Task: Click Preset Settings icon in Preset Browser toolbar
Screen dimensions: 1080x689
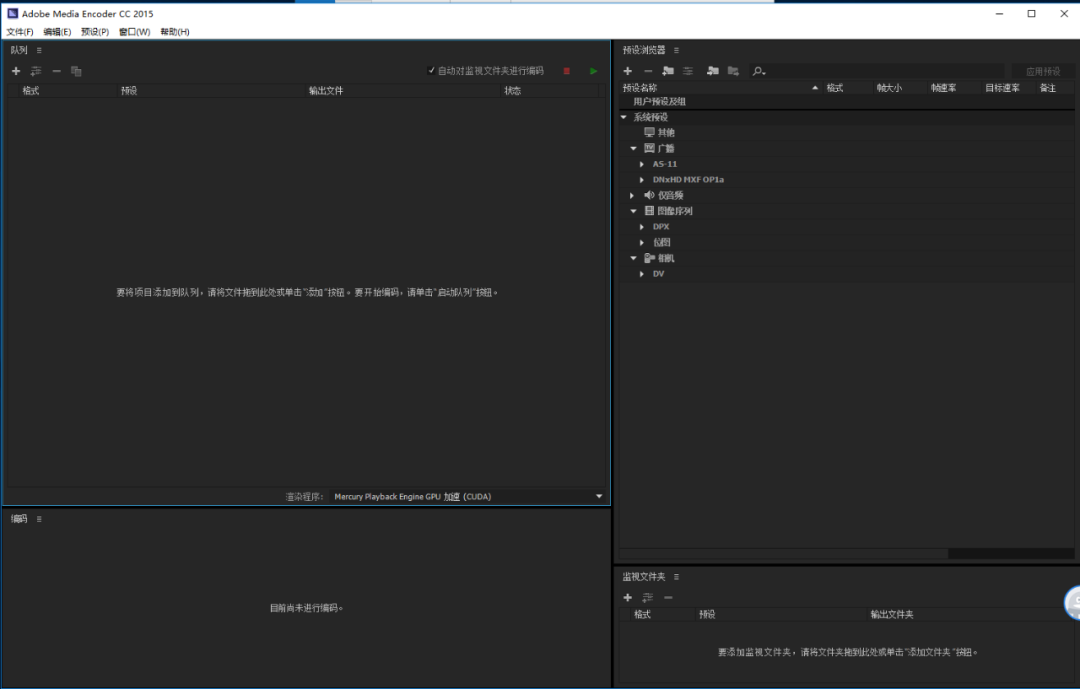Action: [x=688, y=71]
